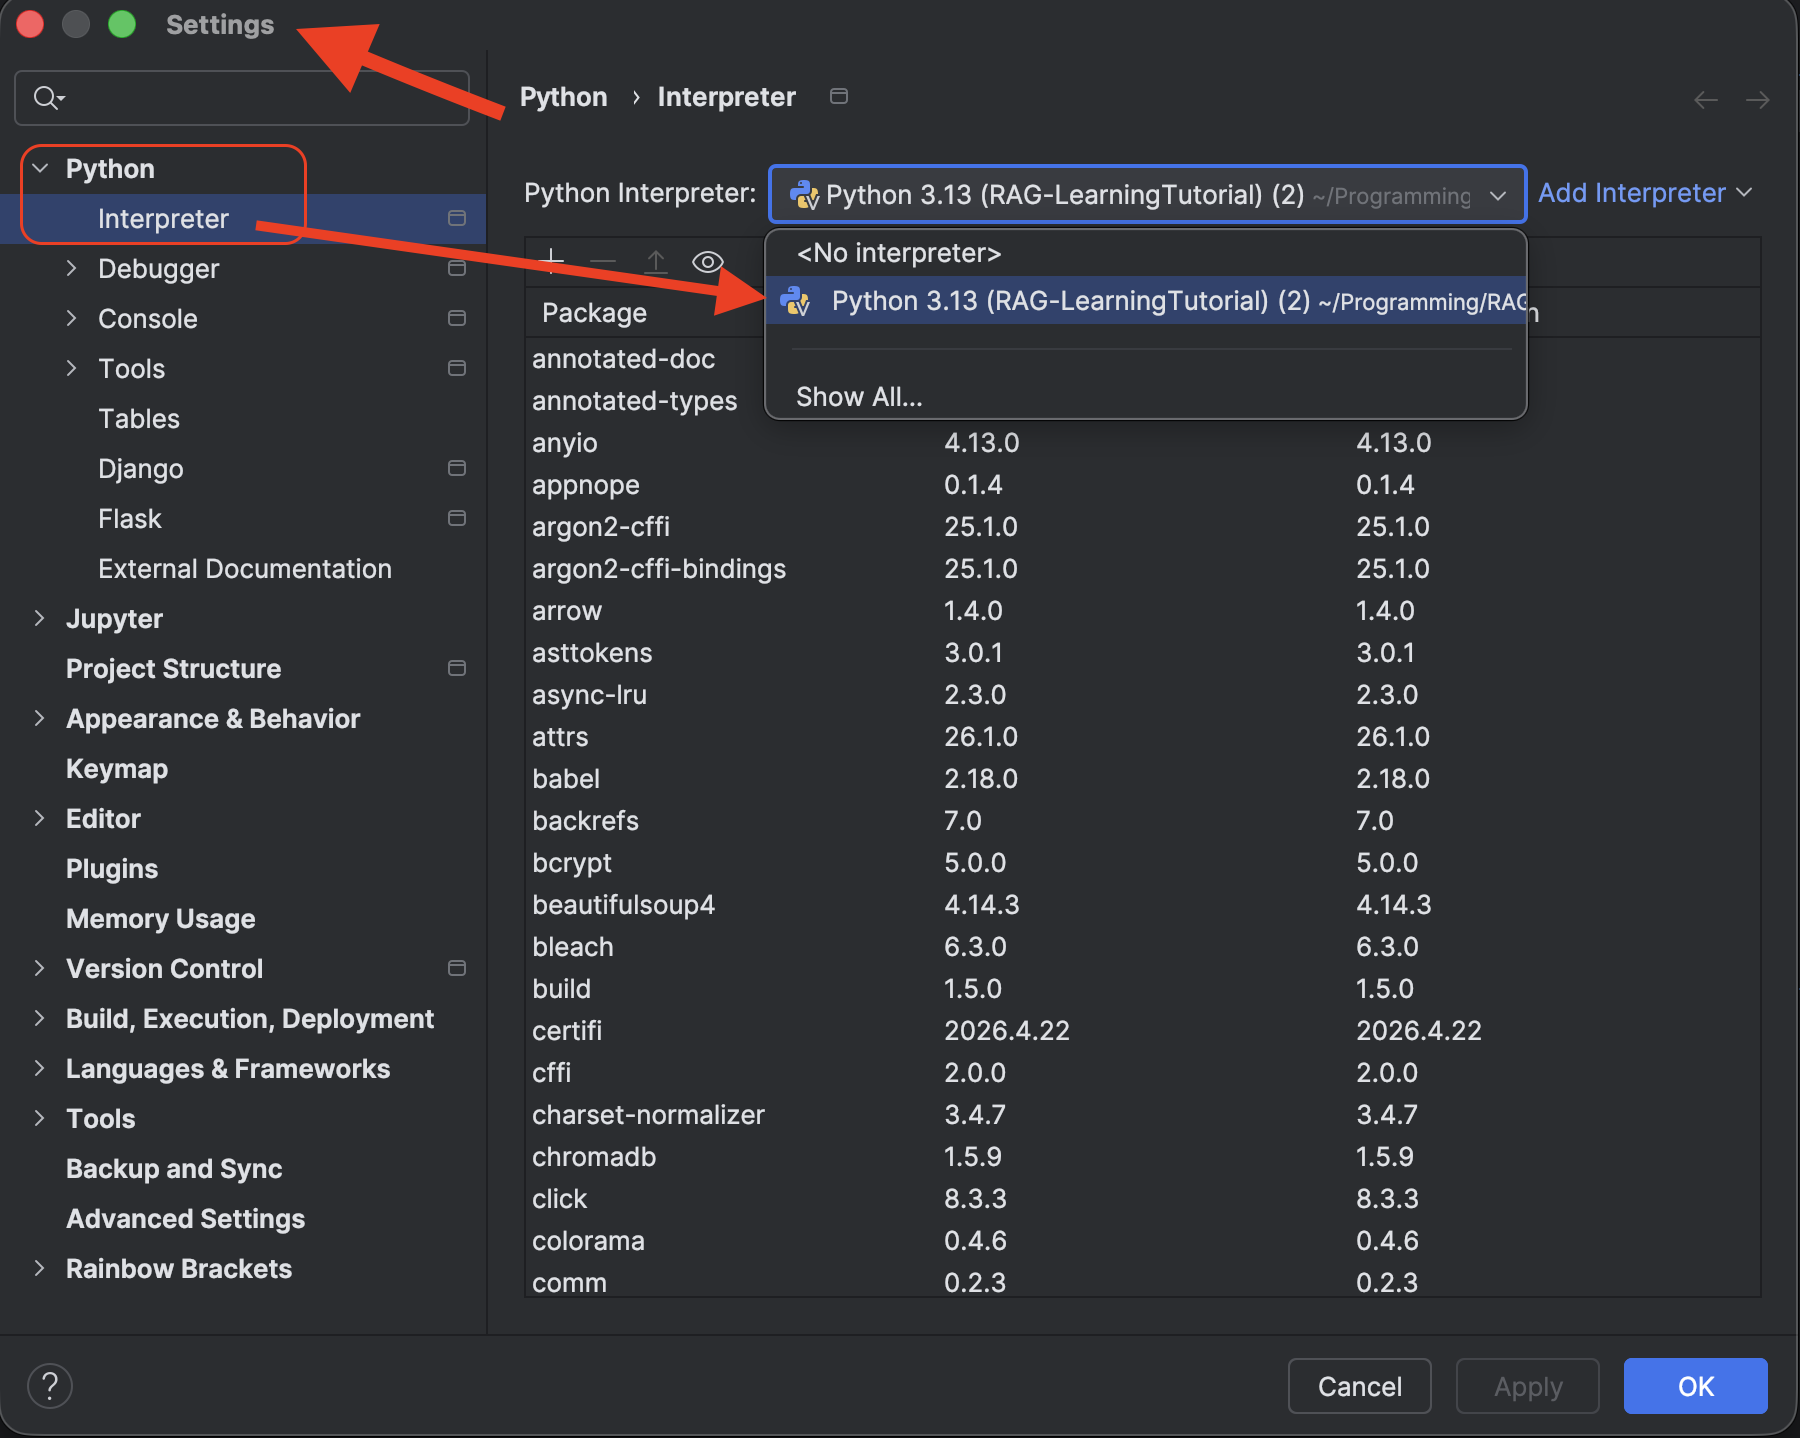Select the anyio package row
Image resolution: width=1800 pixels, height=1438 pixels.
coord(1142,443)
